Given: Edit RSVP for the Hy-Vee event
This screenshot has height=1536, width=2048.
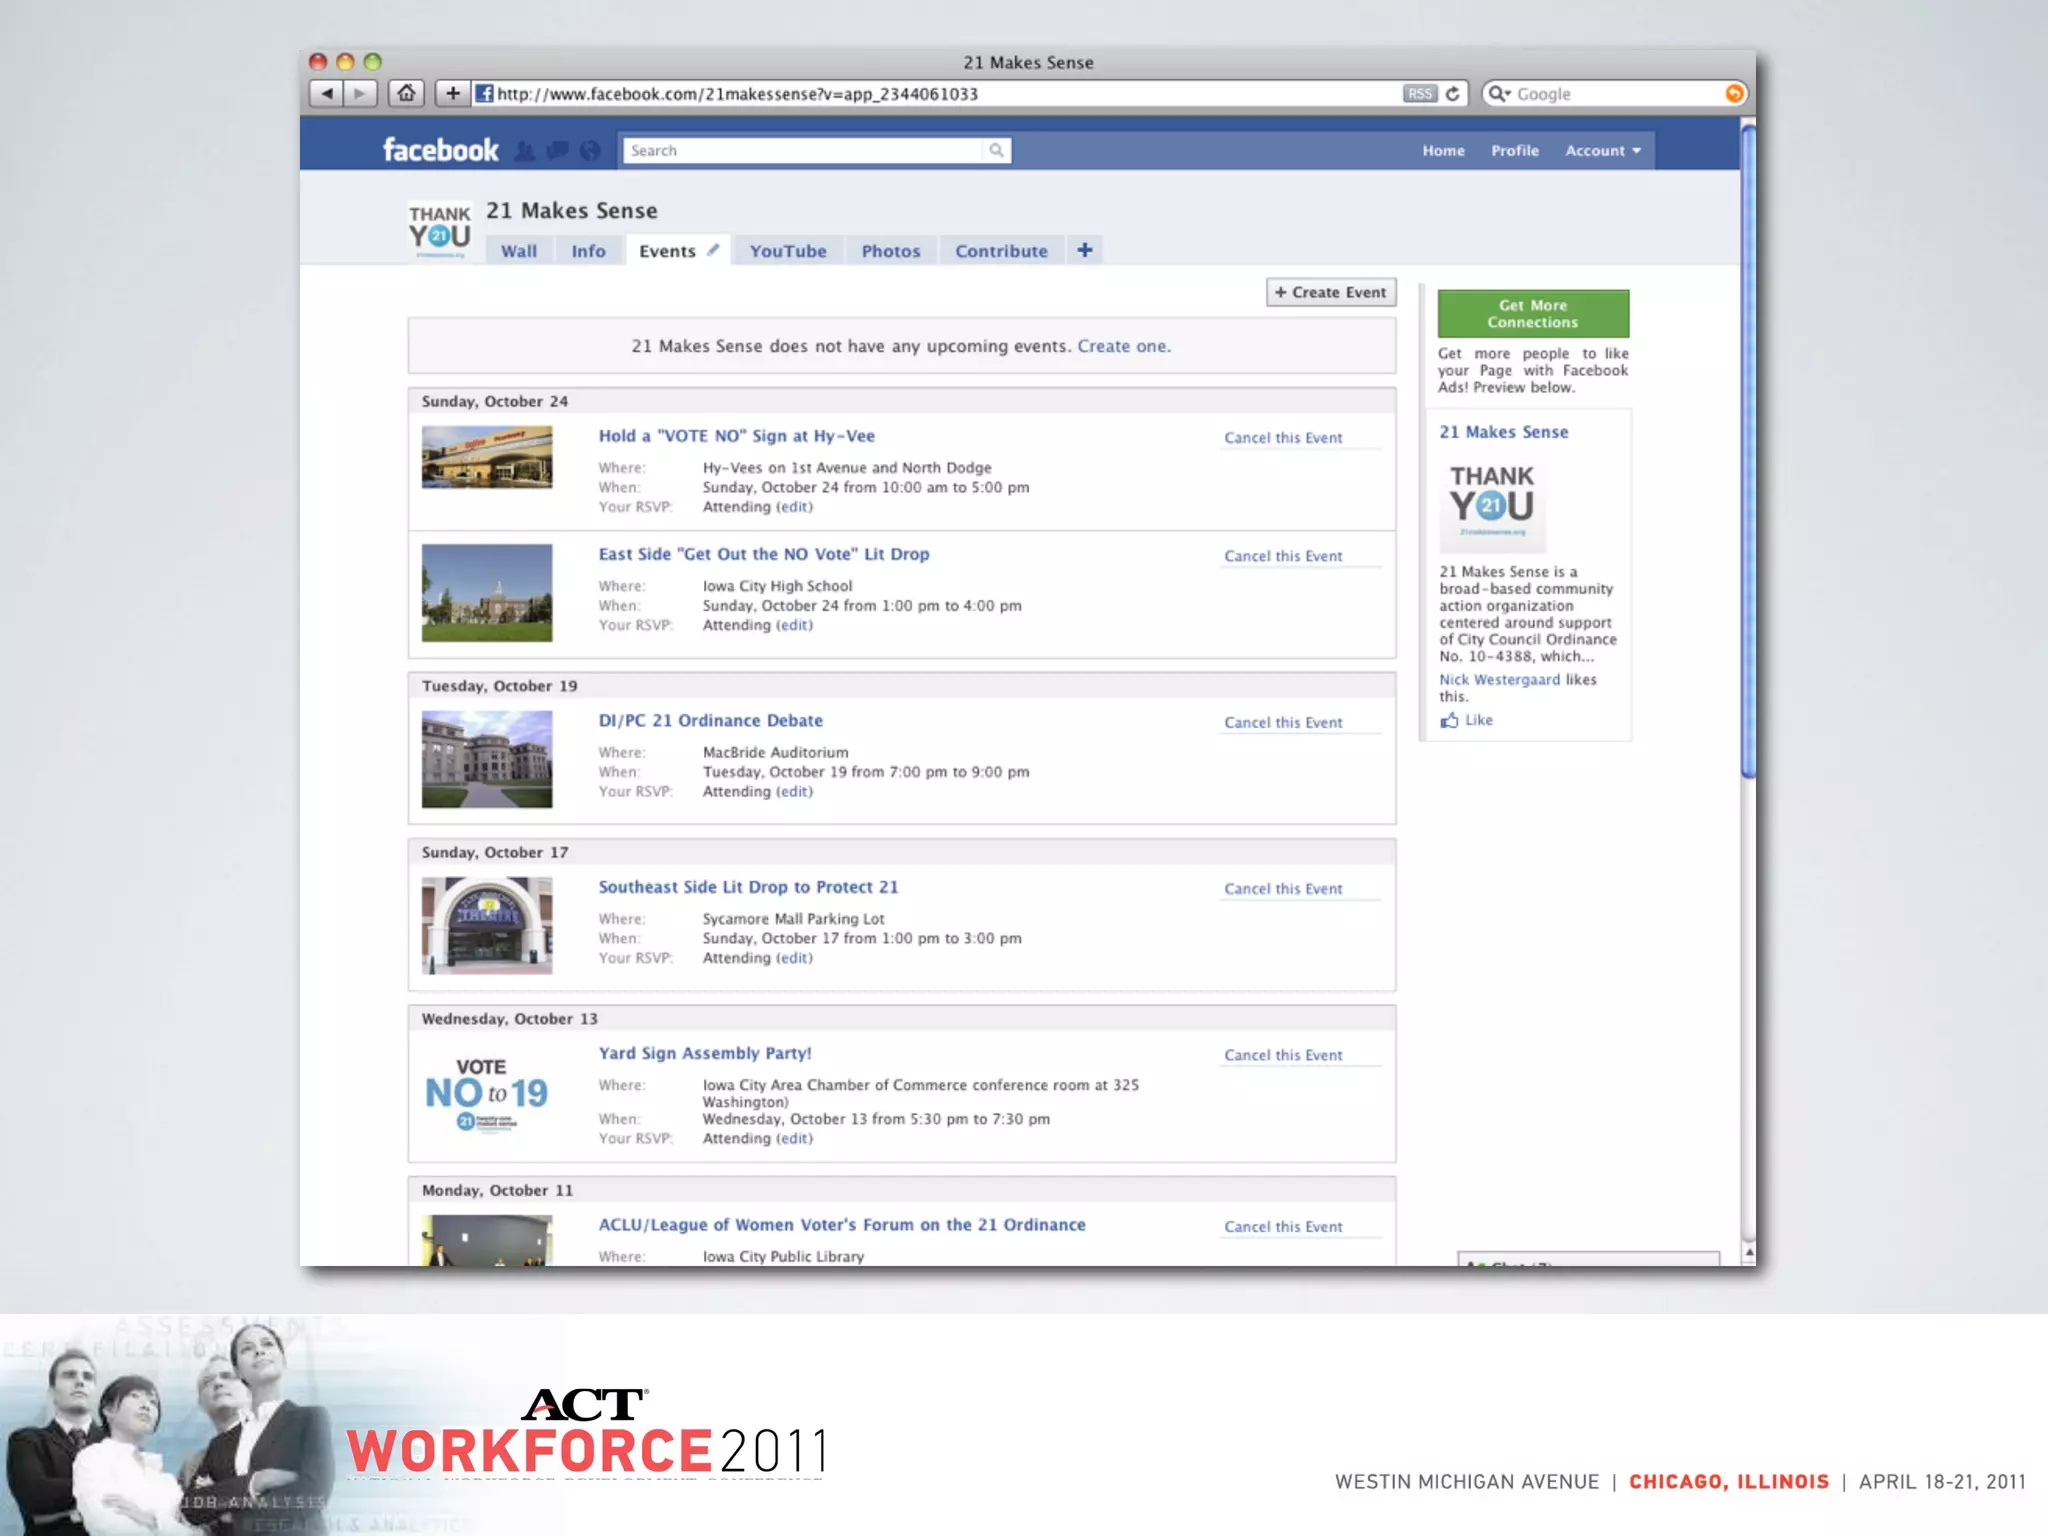Looking at the screenshot, I should click(x=795, y=507).
